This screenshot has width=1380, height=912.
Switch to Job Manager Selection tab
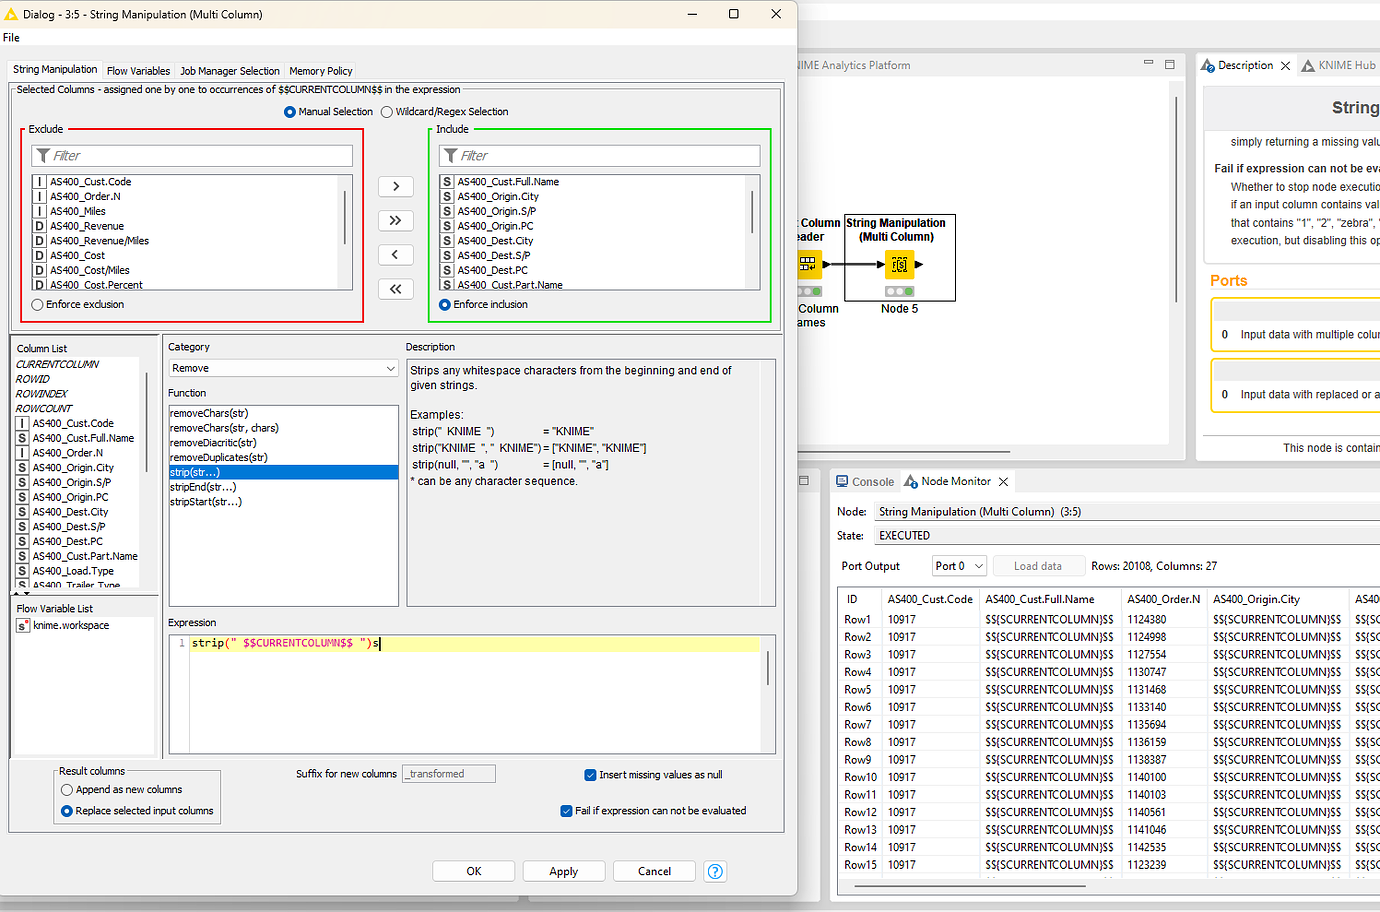pos(230,71)
